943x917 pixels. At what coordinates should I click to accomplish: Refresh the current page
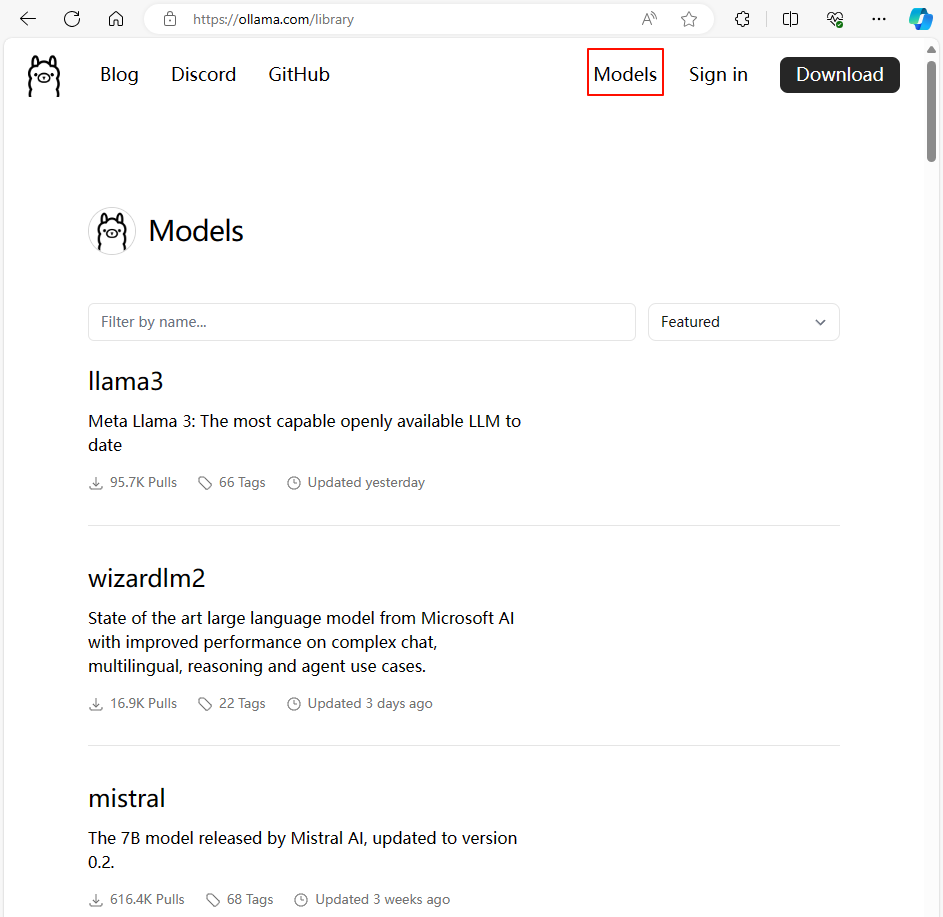72,19
